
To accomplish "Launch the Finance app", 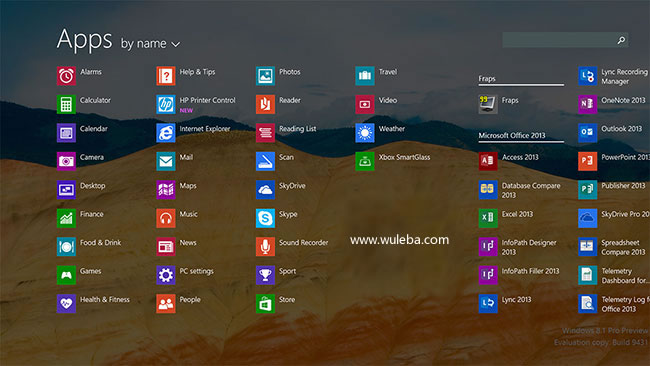I will point(66,218).
